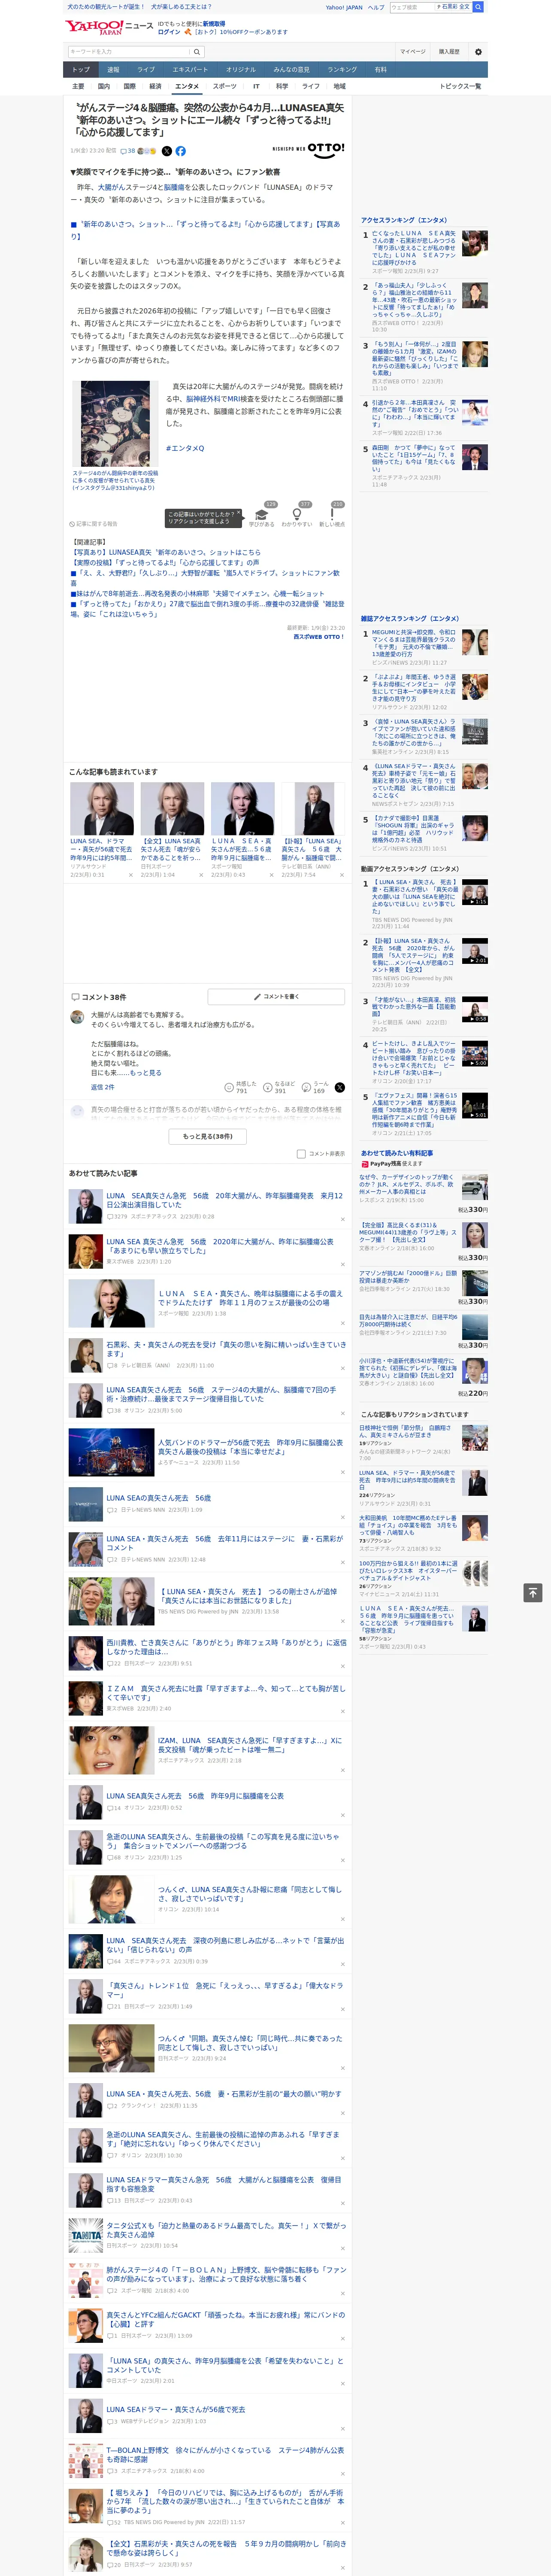Click the Yahoo! JAPAN news logo
551x2576 pixels.
108,27
